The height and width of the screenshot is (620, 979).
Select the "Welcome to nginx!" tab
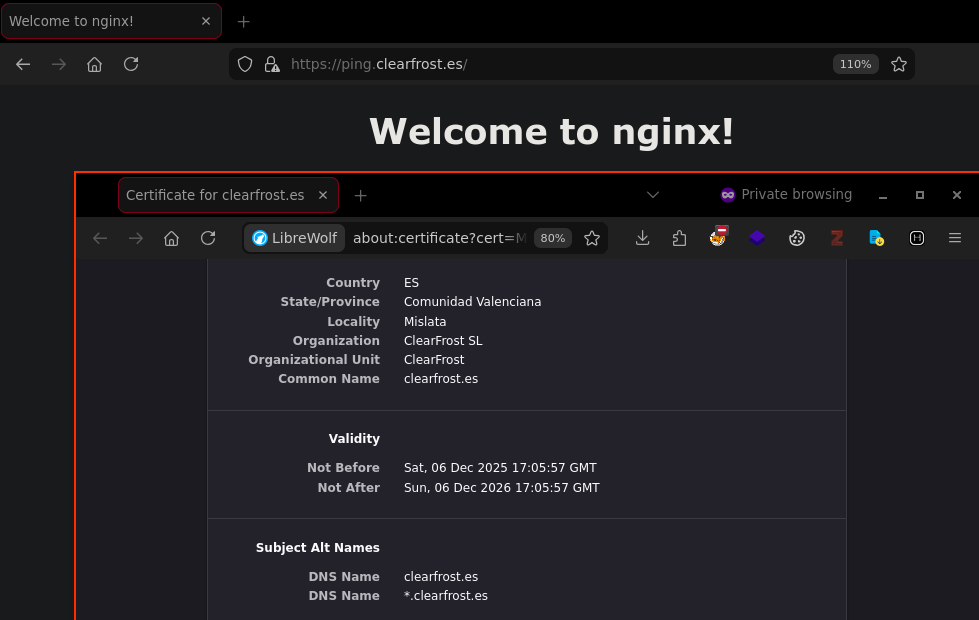pos(100,21)
